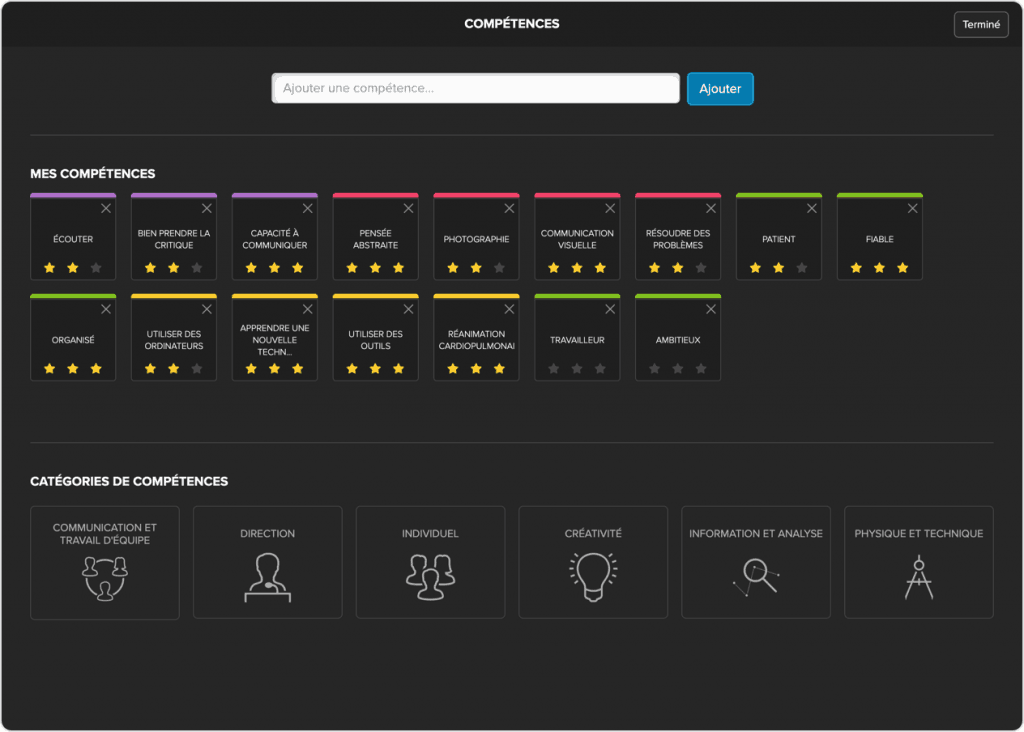Remove the Réanimation cardiopulmonaire skill
The width and height of the screenshot is (1024, 732).
(509, 310)
